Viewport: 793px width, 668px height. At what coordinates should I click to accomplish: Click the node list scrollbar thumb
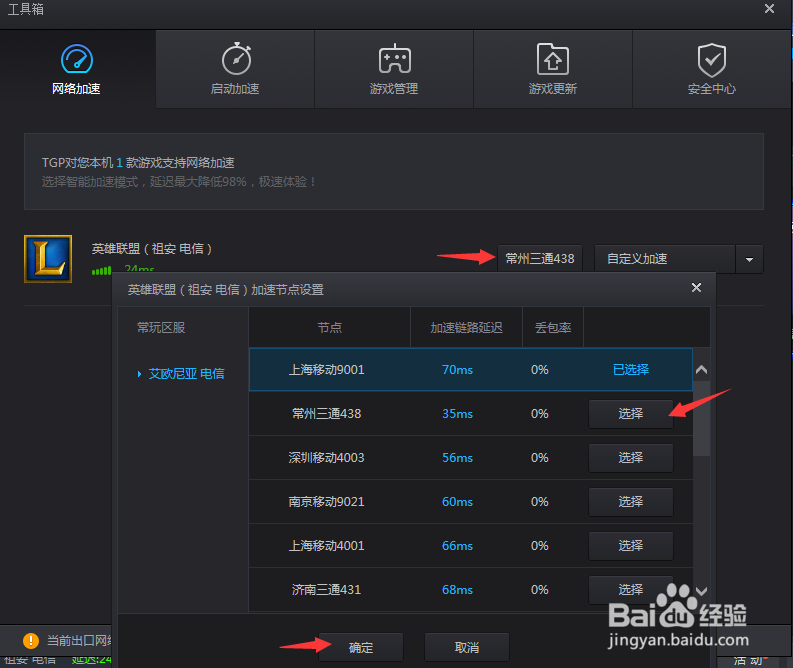(701, 419)
